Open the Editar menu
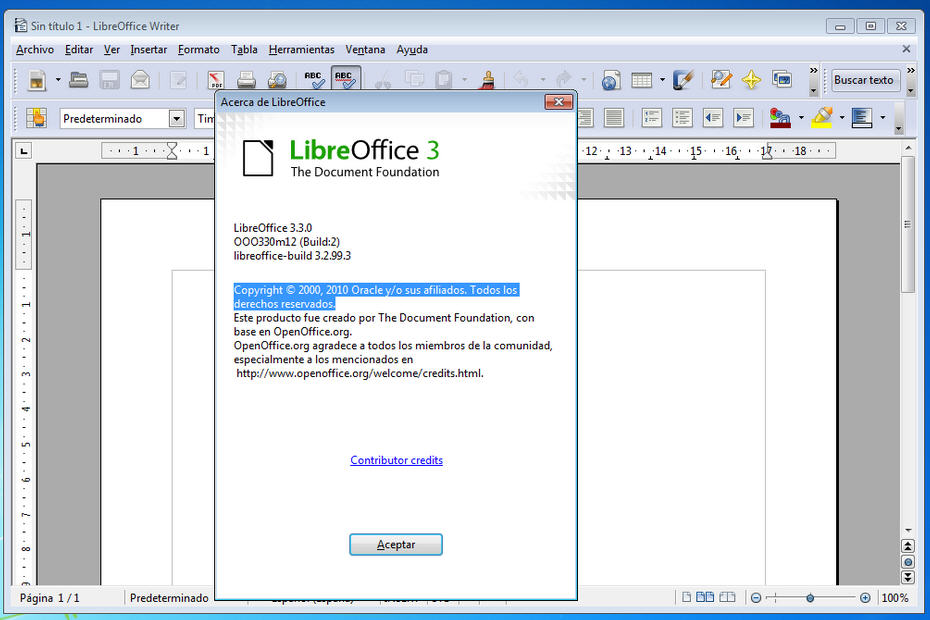Viewport: 930px width, 620px height. (x=79, y=50)
